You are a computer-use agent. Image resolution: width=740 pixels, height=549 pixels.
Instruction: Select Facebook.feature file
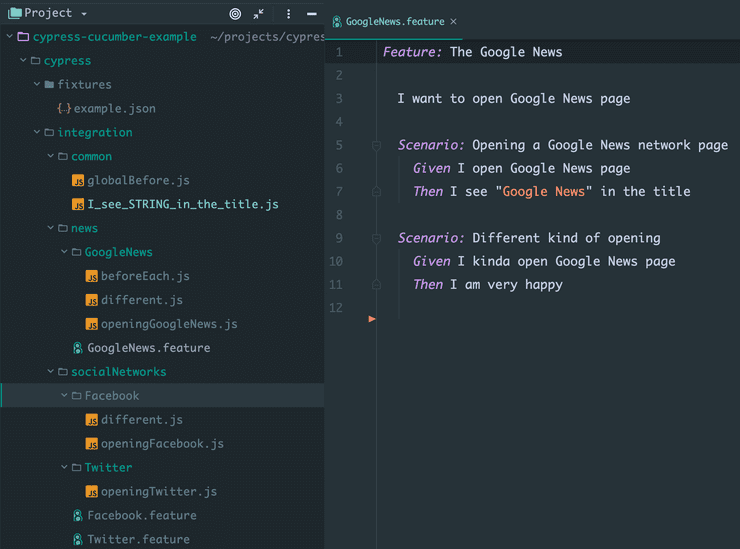click(x=142, y=515)
